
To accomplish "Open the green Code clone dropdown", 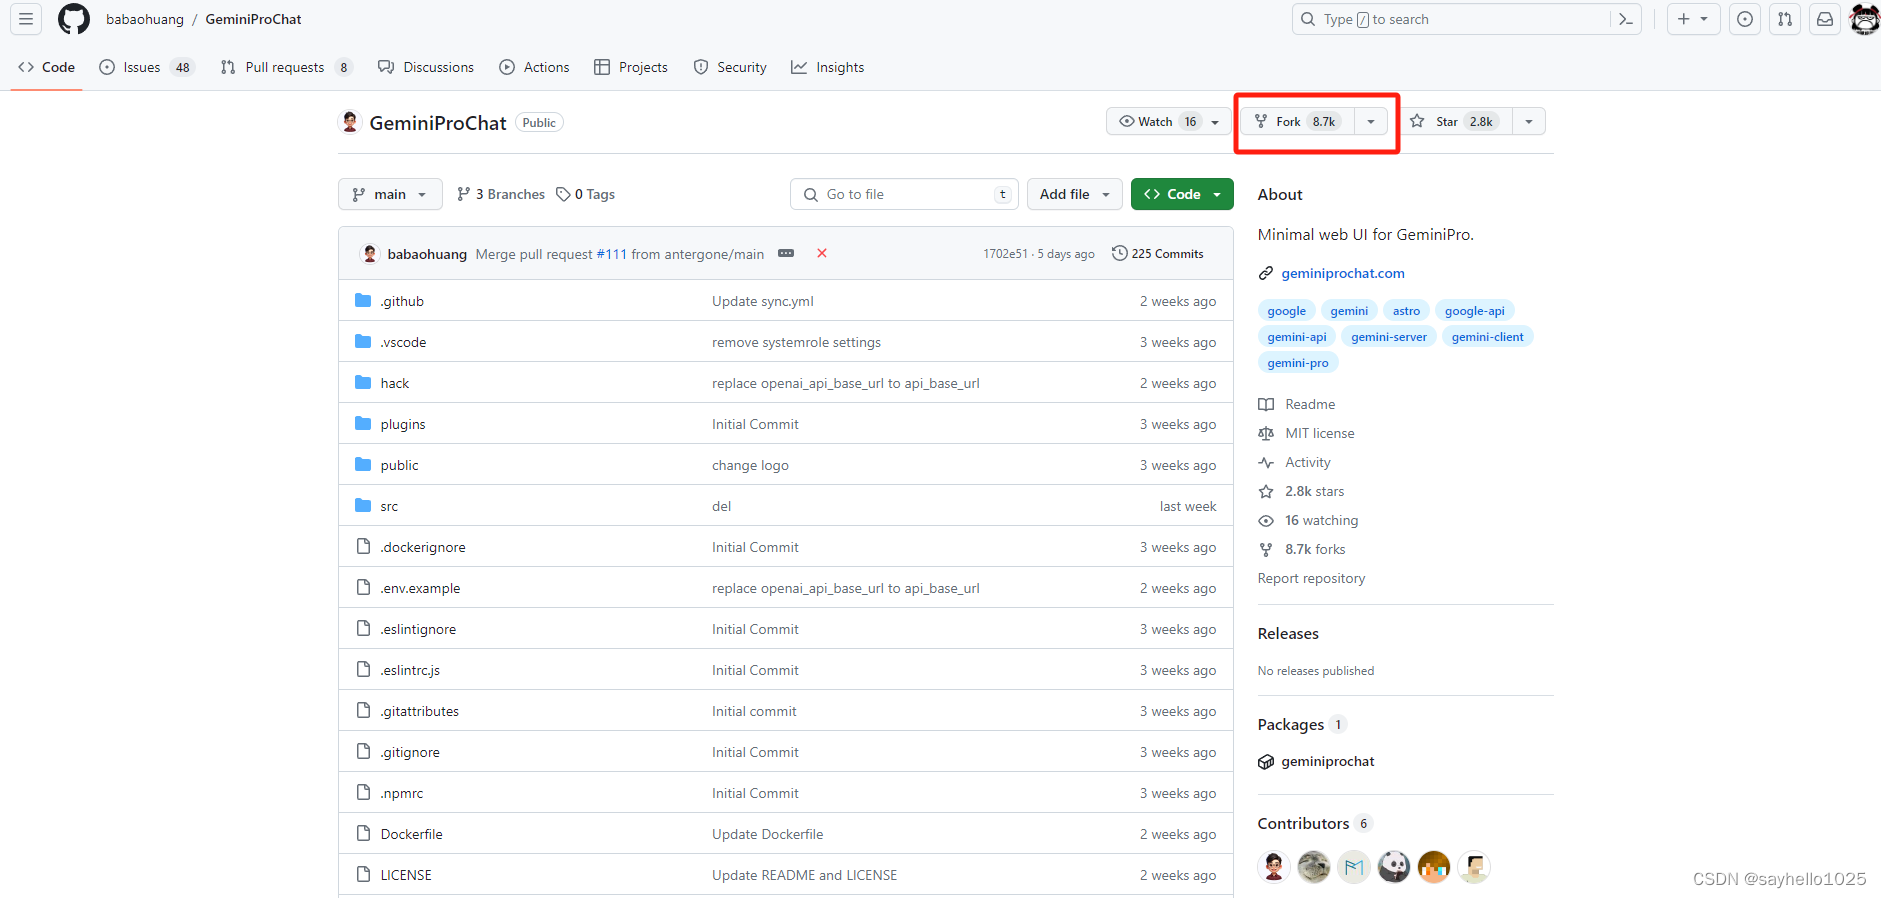I will pyautogui.click(x=1182, y=194).
